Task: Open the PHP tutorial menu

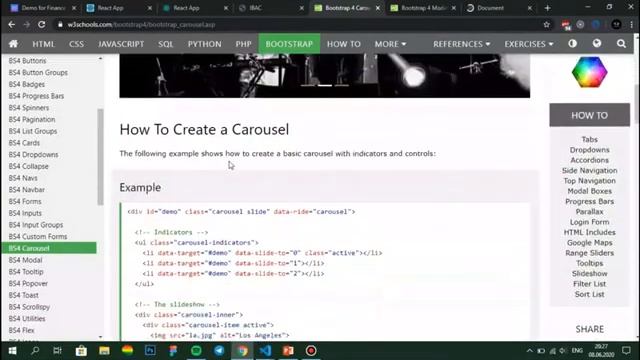Action: 243,44
